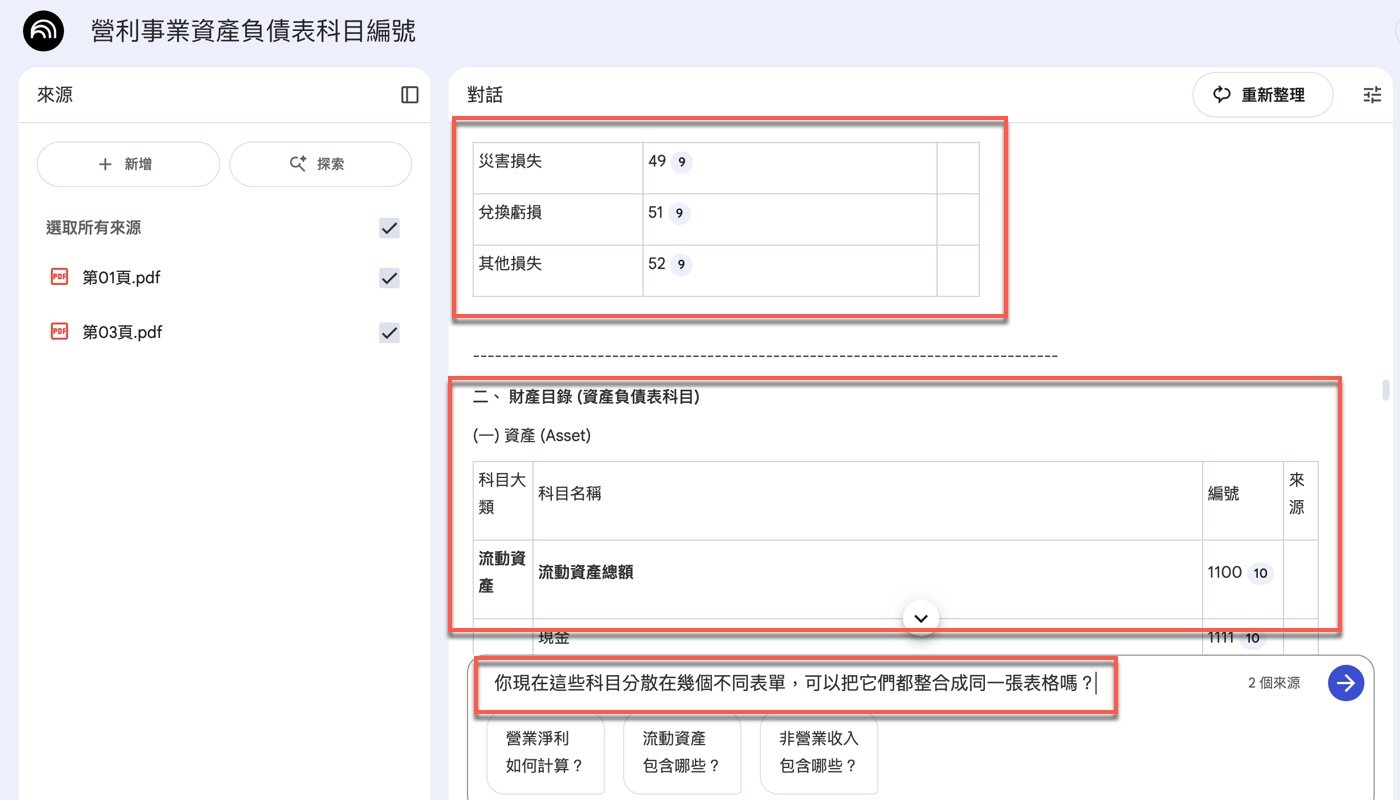The image size is (1400, 800).
Task: Click the refresh icon in 重新整理
Action: pyautogui.click(x=1222, y=94)
